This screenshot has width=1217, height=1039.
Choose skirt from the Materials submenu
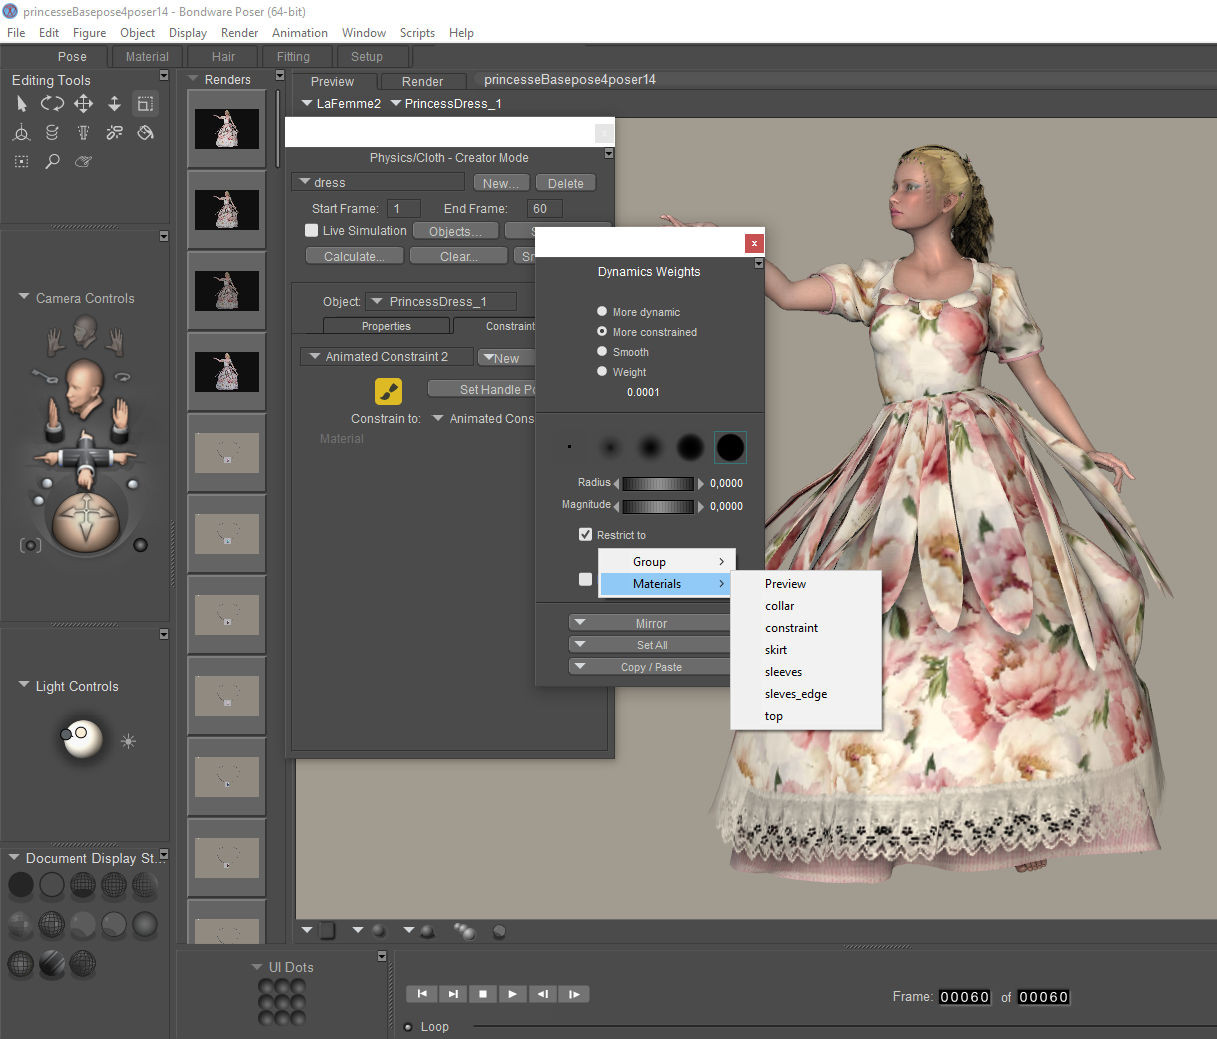pos(776,650)
